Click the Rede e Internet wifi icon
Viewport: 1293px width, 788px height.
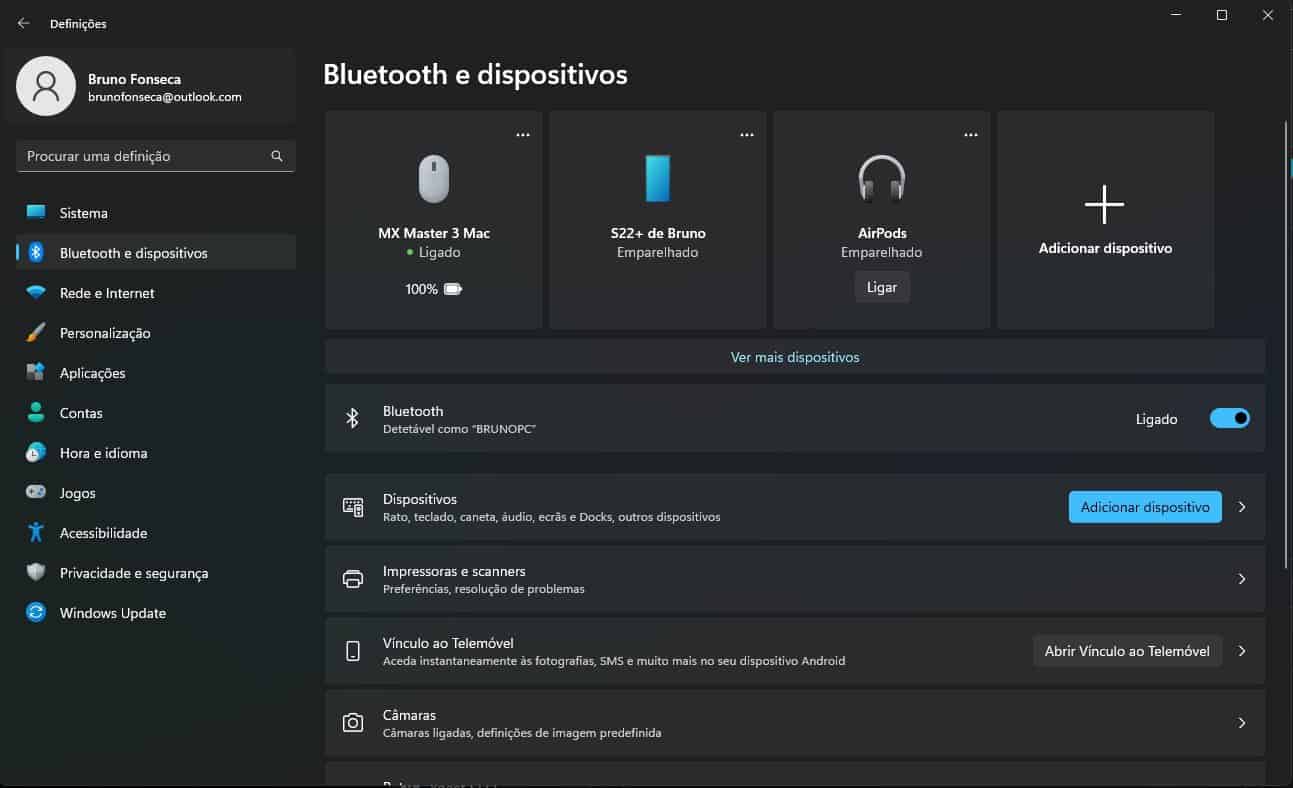pyautogui.click(x=36, y=293)
